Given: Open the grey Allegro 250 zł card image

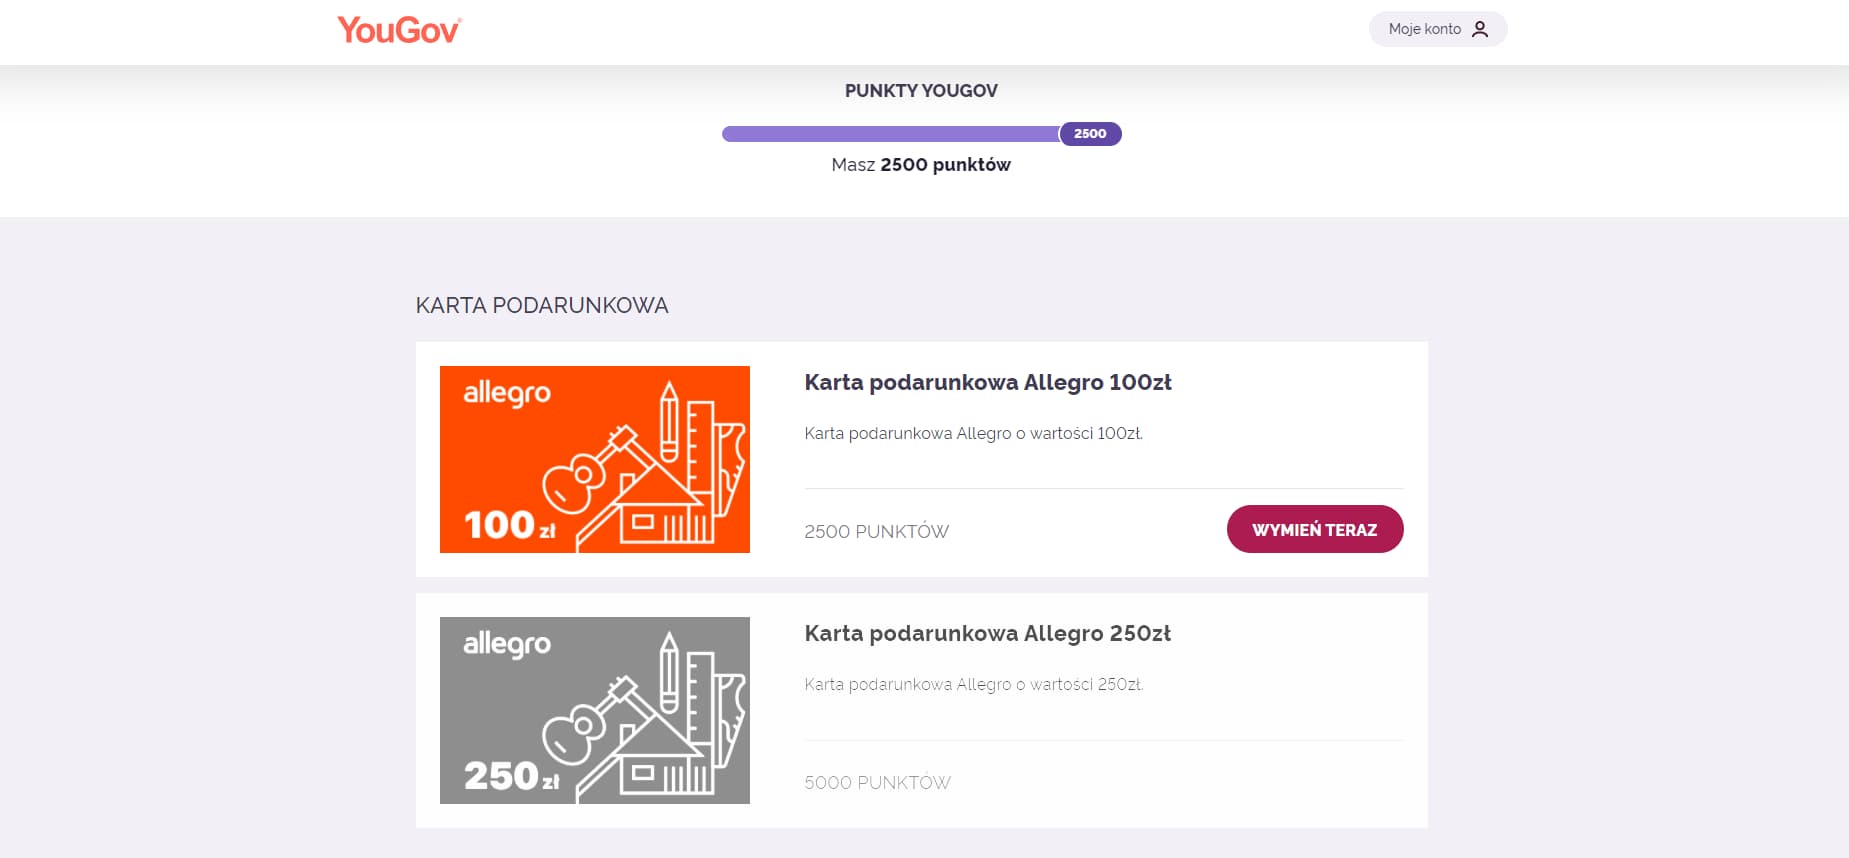Looking at the screenshot, I should click(595, 710).
